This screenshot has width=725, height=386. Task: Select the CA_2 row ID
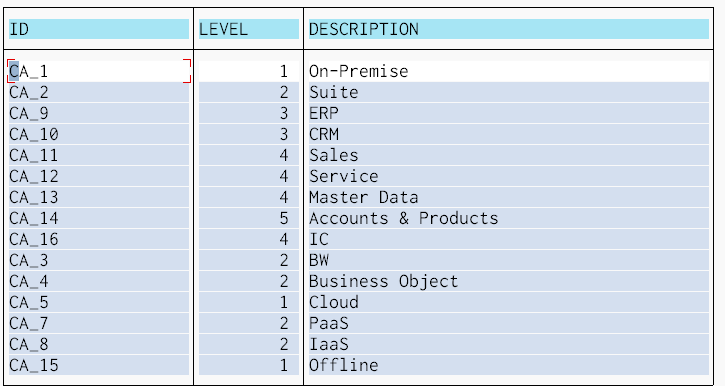point(98,92)
